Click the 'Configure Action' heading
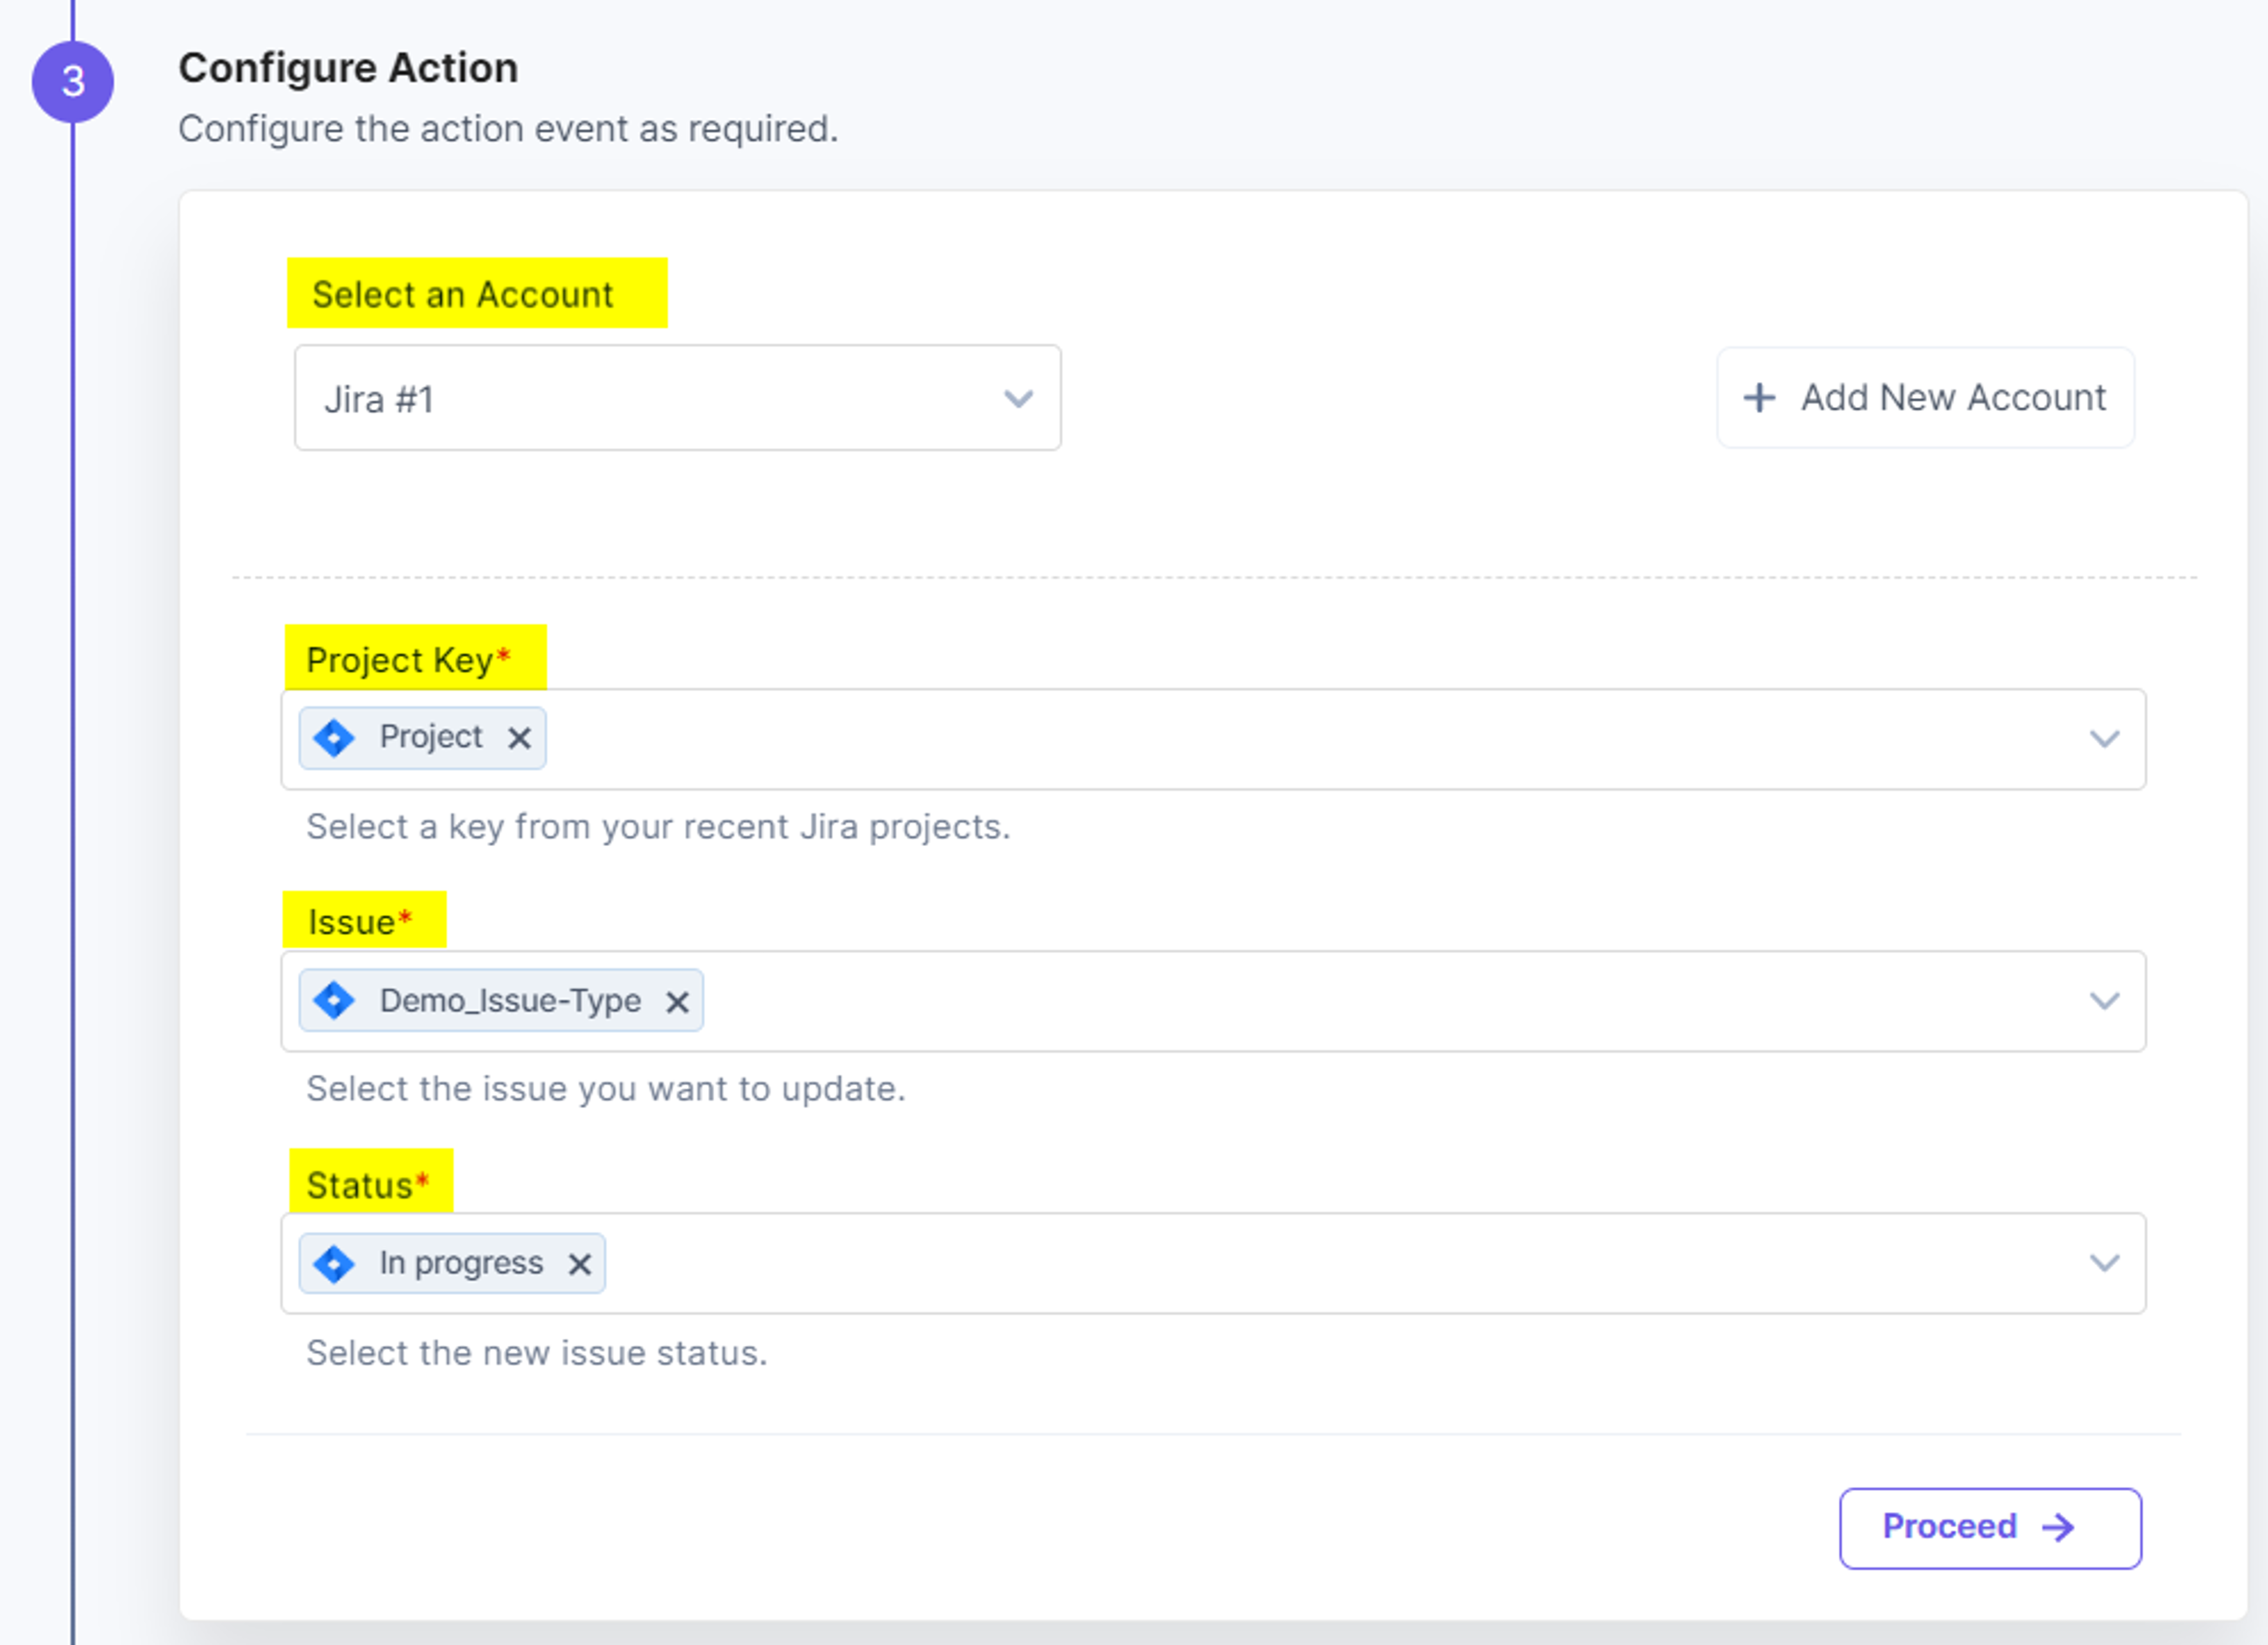The height and width of the screenshot is (1645, 2268). tap(348, 68)
